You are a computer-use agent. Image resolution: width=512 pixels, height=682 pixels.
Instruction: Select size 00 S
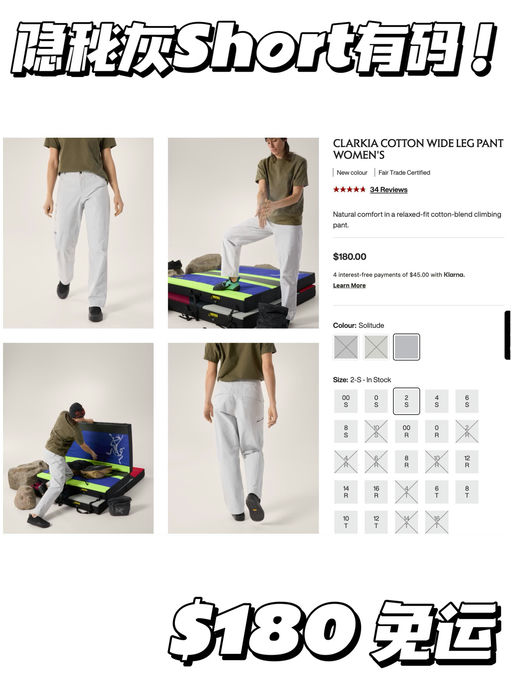pyautogui.click(x=346, y=401)
